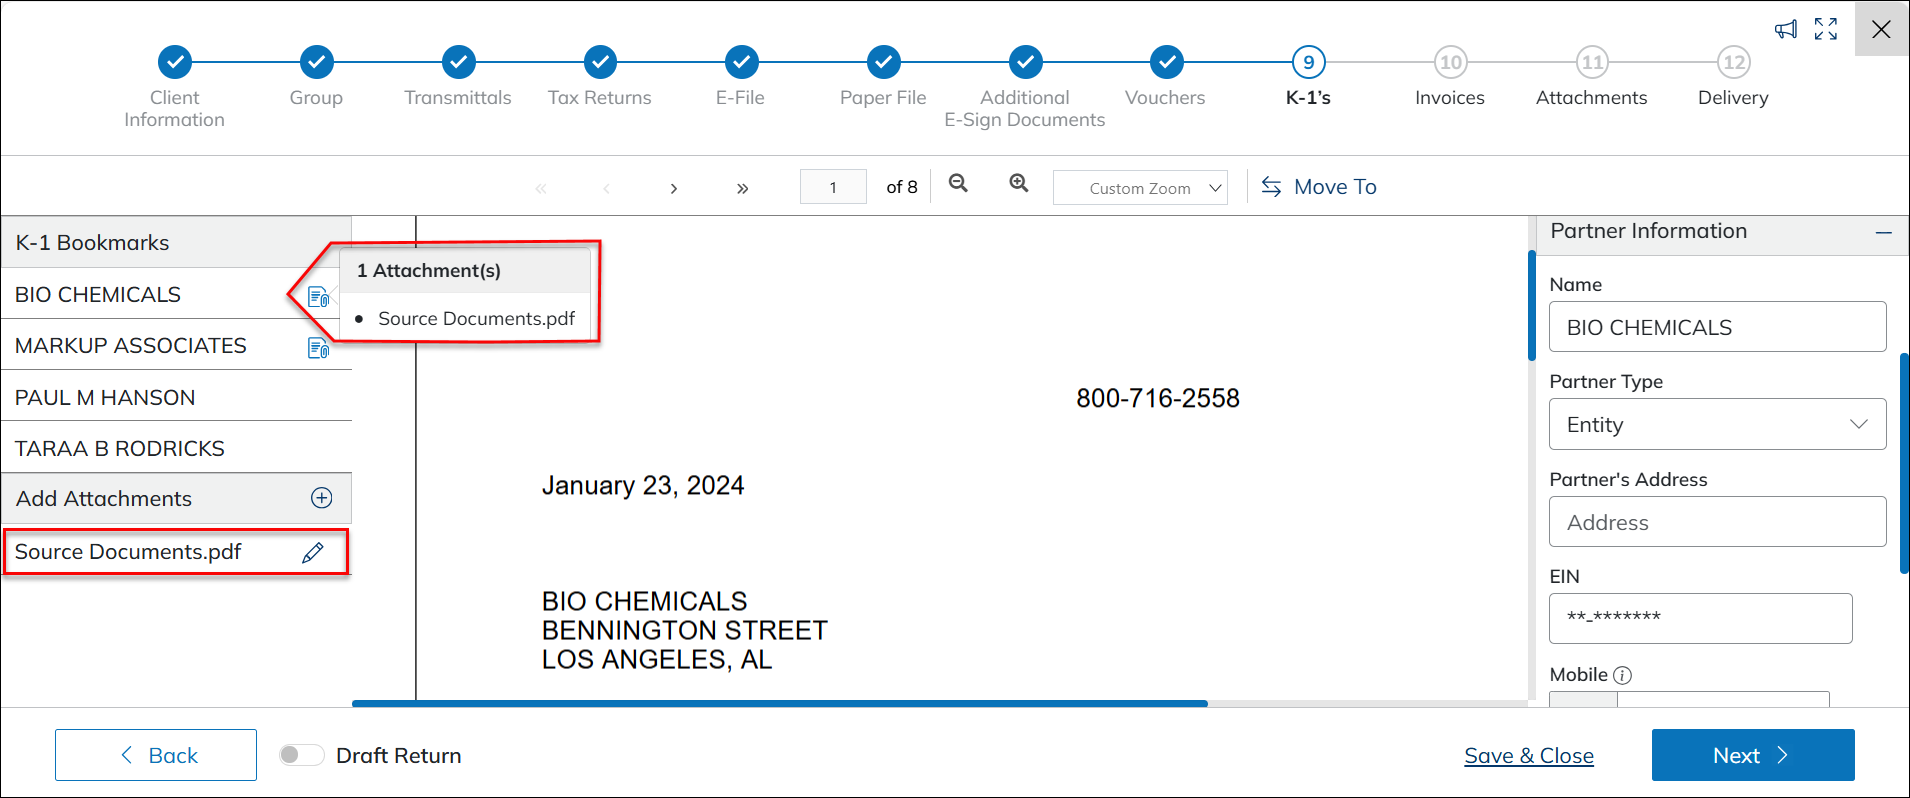1910x798 pixels.
Task: Click the plus icon in Add Attachments
Action: (322, 498)
